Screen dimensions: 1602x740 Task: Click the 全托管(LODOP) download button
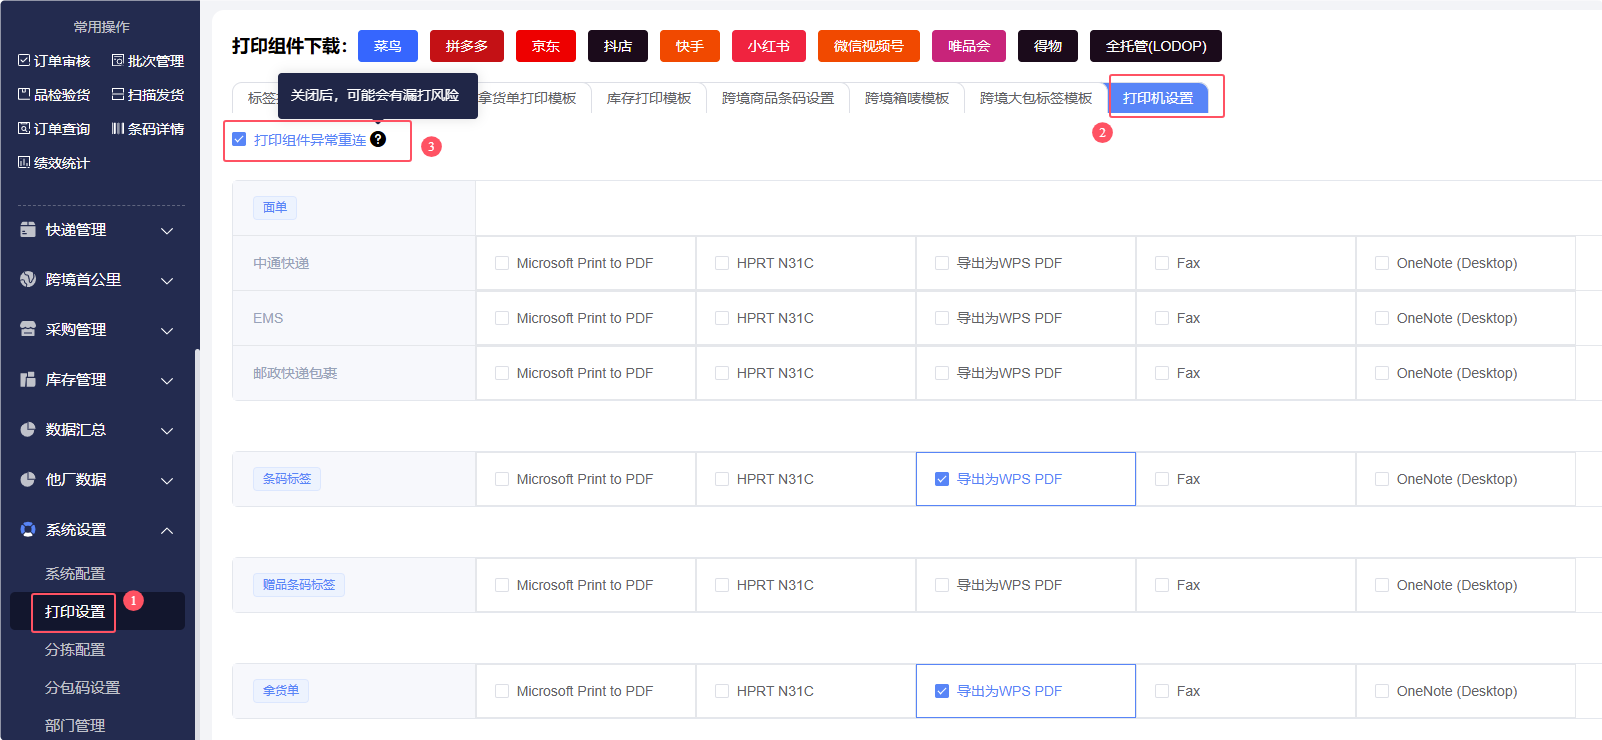[1156, 46]
